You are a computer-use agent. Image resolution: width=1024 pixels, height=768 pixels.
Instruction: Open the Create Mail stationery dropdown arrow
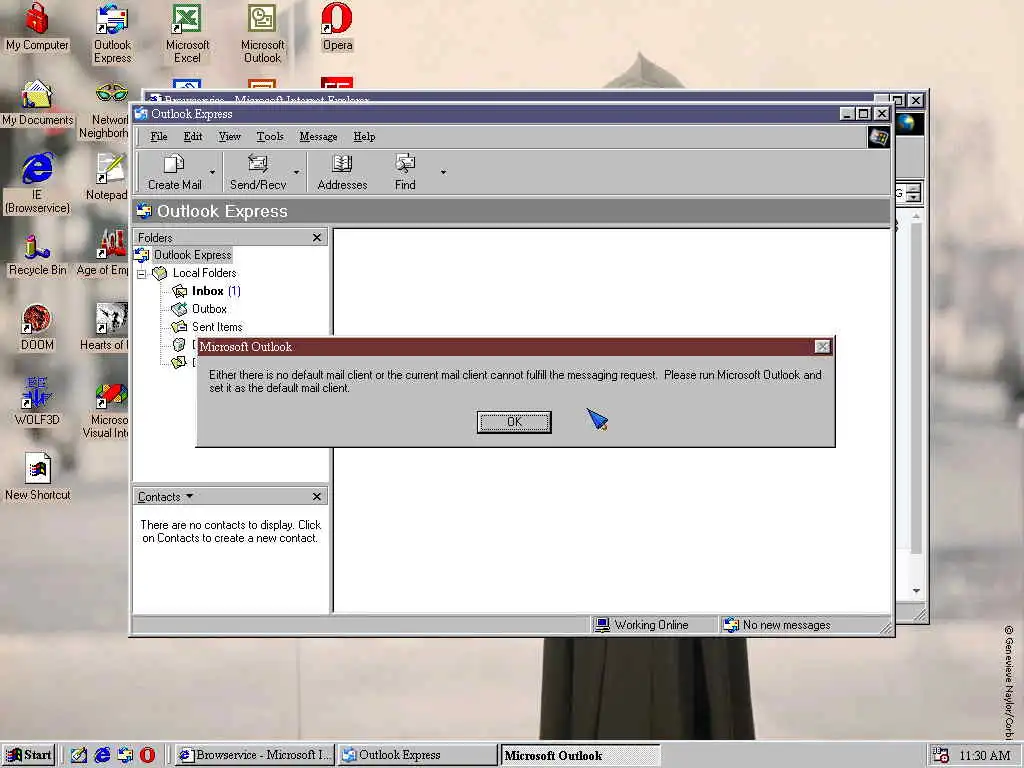point(212,172)
